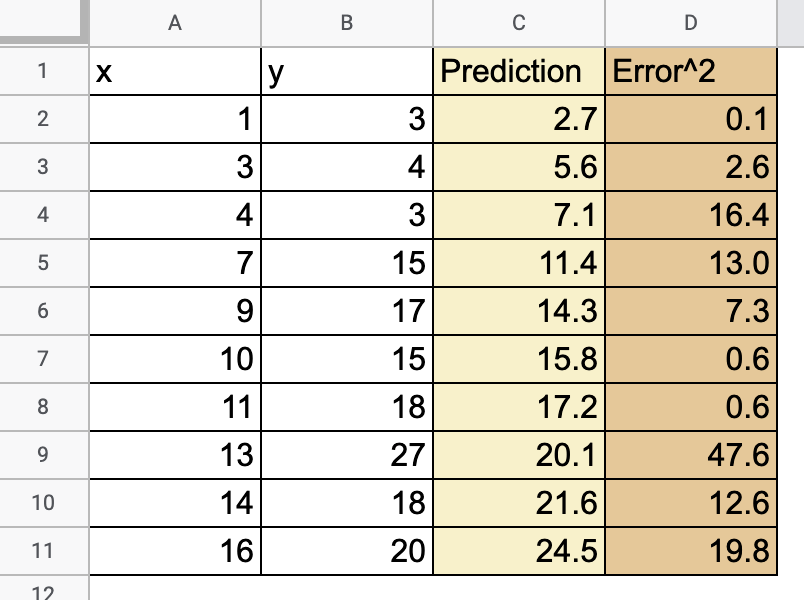This screenshot has height=600, width=804.
Task: Click the cell with value 11.4
Action: pos(518,263)
